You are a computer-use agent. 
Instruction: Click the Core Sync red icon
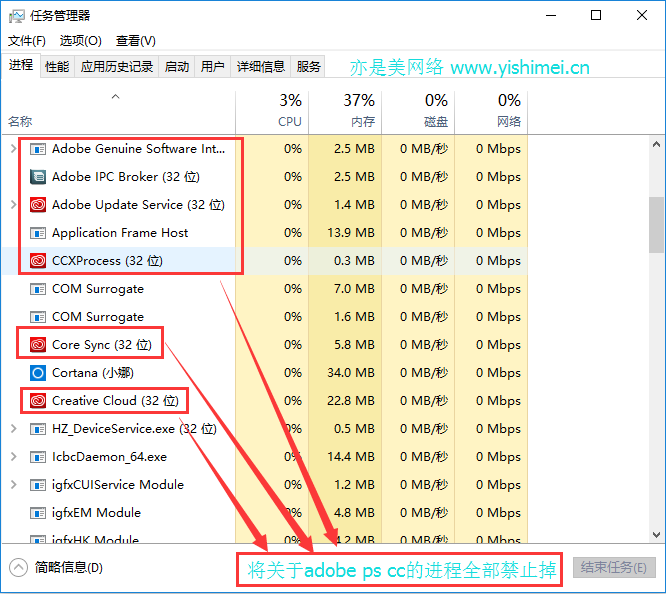pyautogui.click(x=38, y=345)
